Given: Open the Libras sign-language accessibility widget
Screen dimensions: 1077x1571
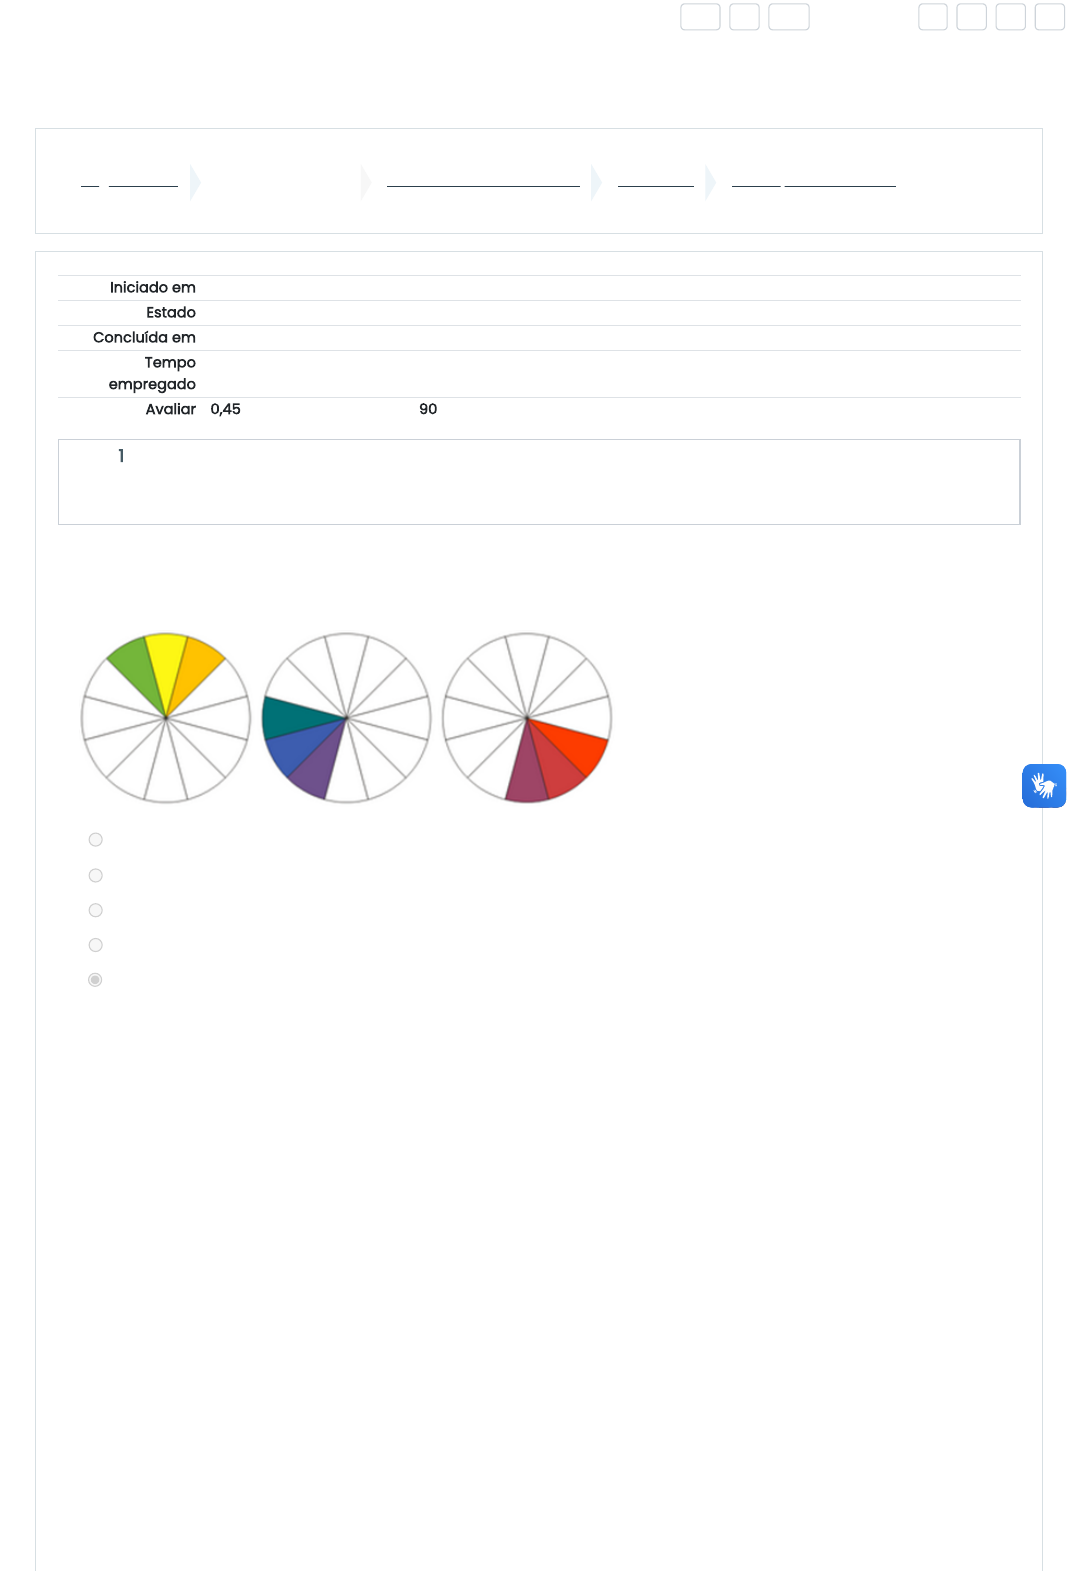Looking at the screenshot, I should [1043, 786].
